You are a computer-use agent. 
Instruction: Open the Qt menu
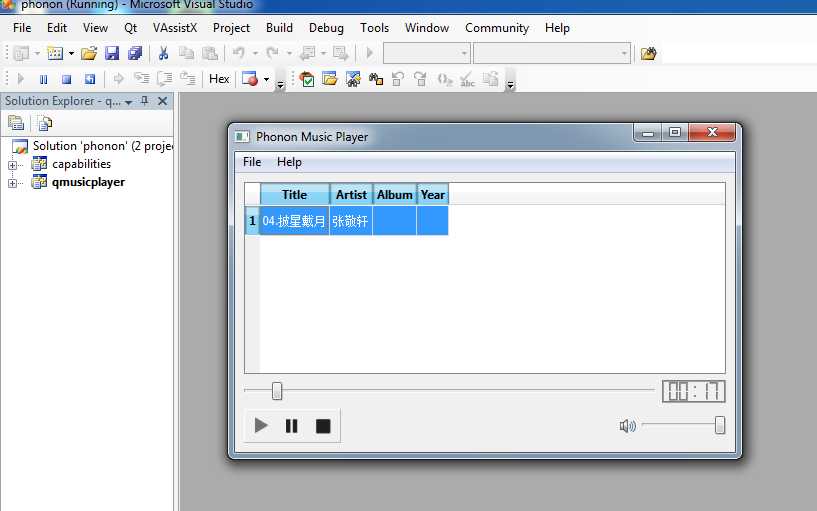(130, 28)
